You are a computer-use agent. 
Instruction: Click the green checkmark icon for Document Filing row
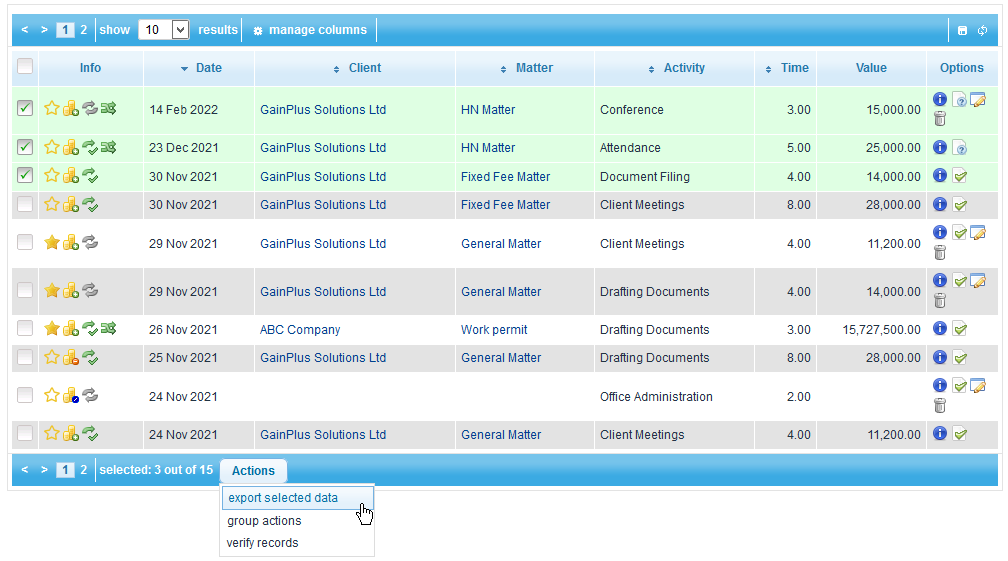pos(959,176)
